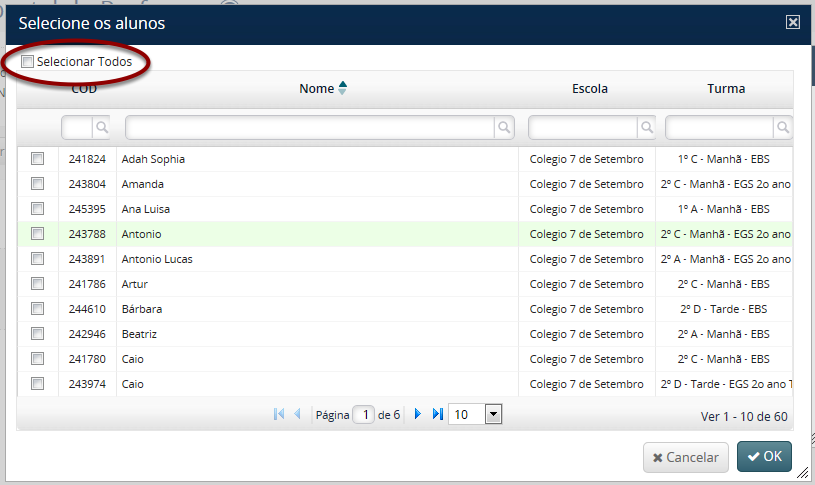The image size is (815, 485).
Task: Go to previous page arrow
Action: (x=297, y=414)
